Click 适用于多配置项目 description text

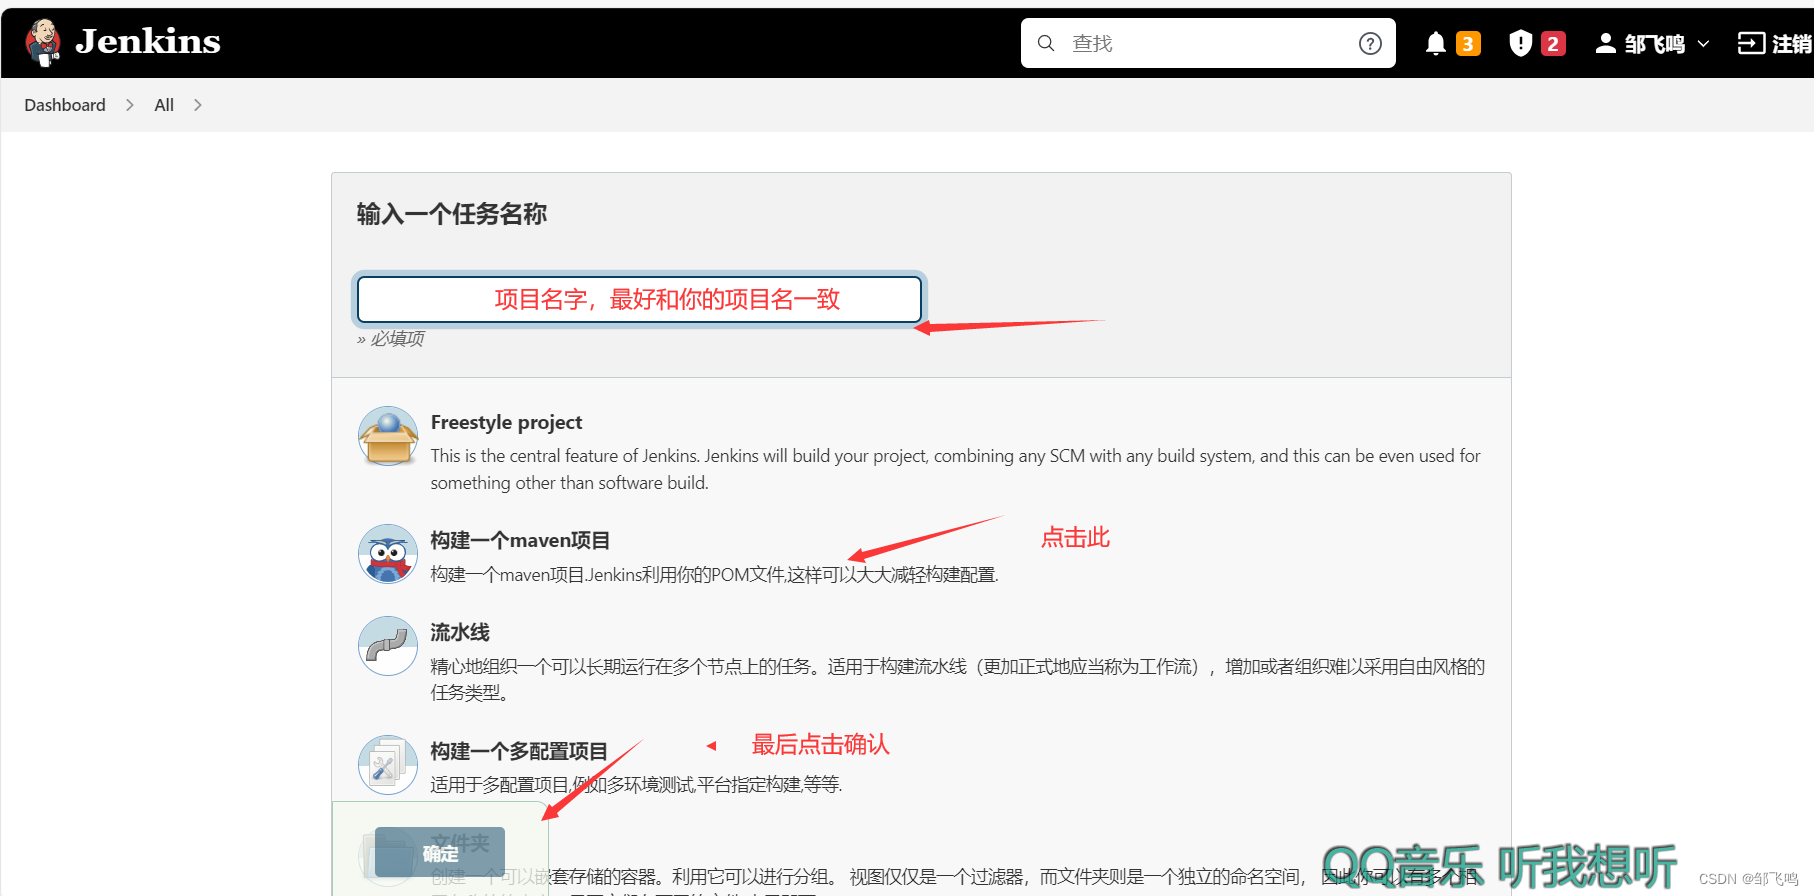click(636, 784)
